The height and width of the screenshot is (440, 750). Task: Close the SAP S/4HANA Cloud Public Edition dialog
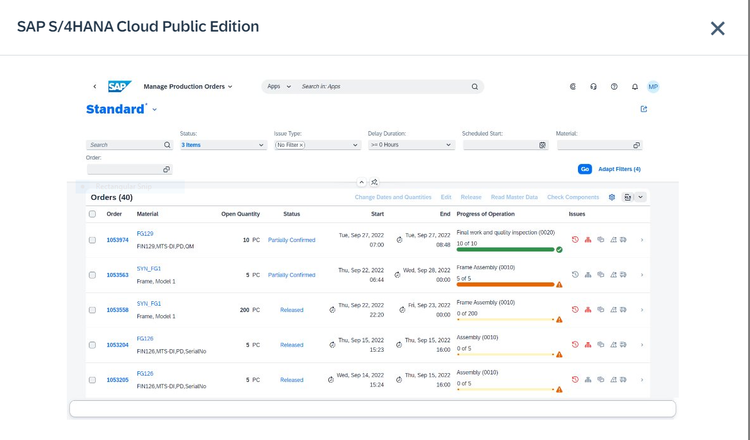[x=717, y=28]
